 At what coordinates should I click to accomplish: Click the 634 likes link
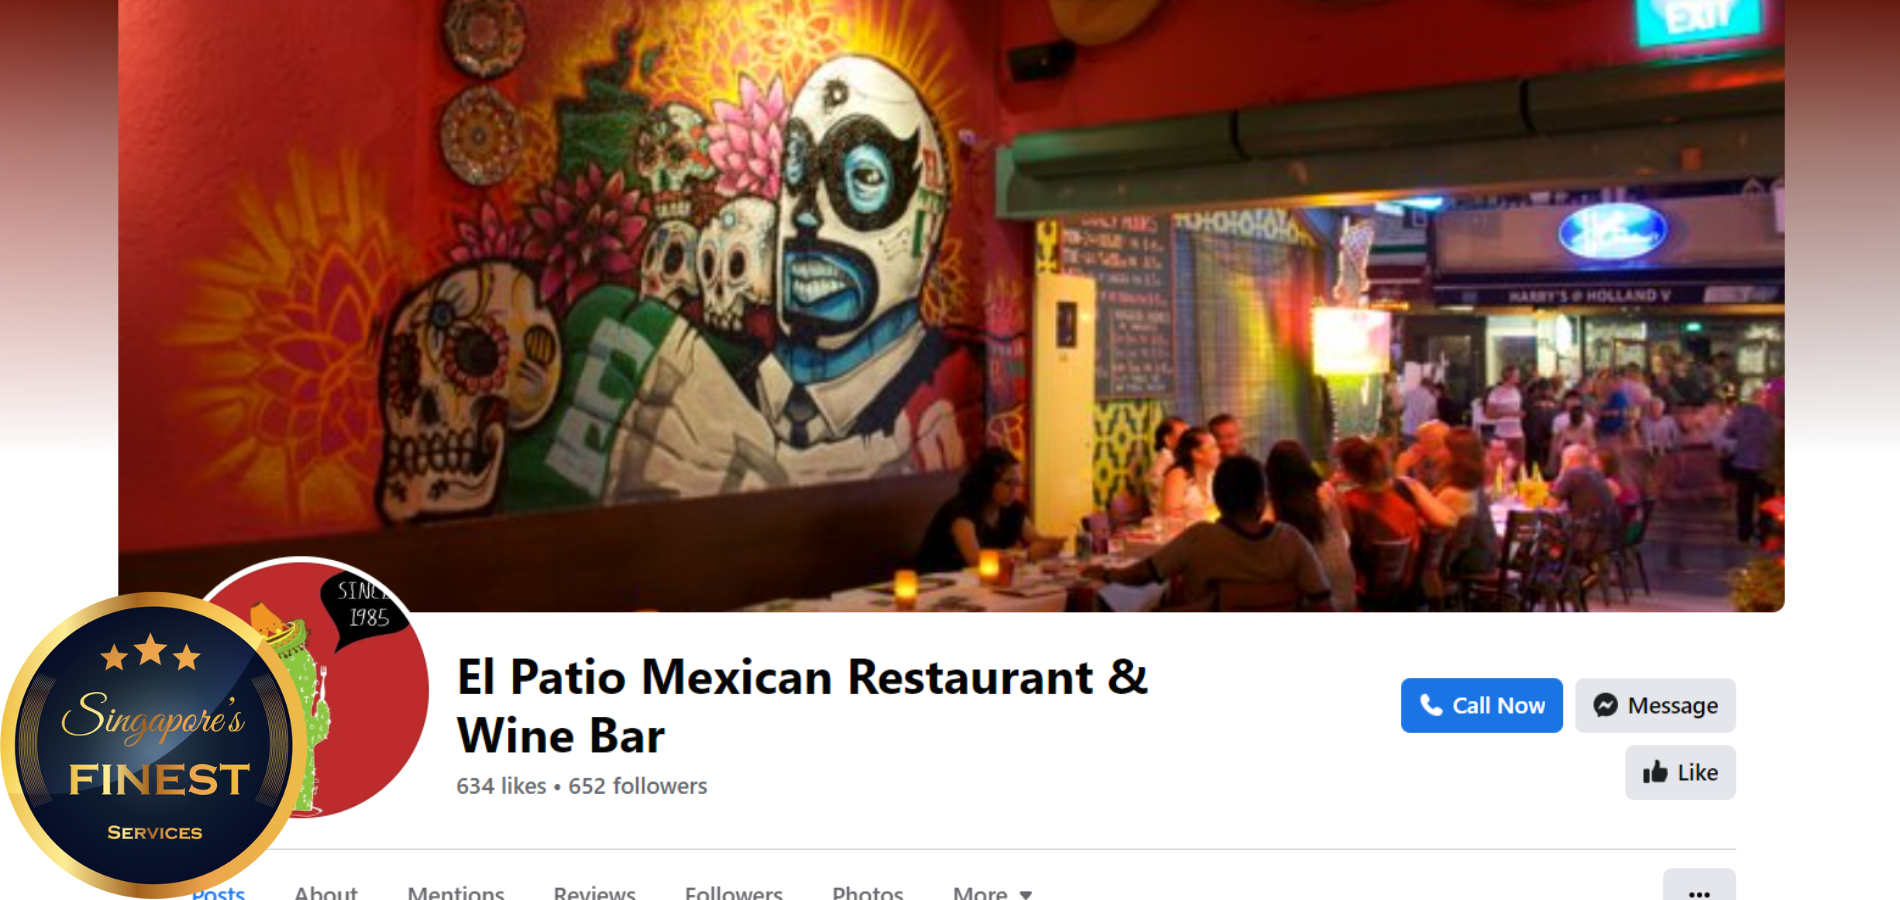point(501,786)
